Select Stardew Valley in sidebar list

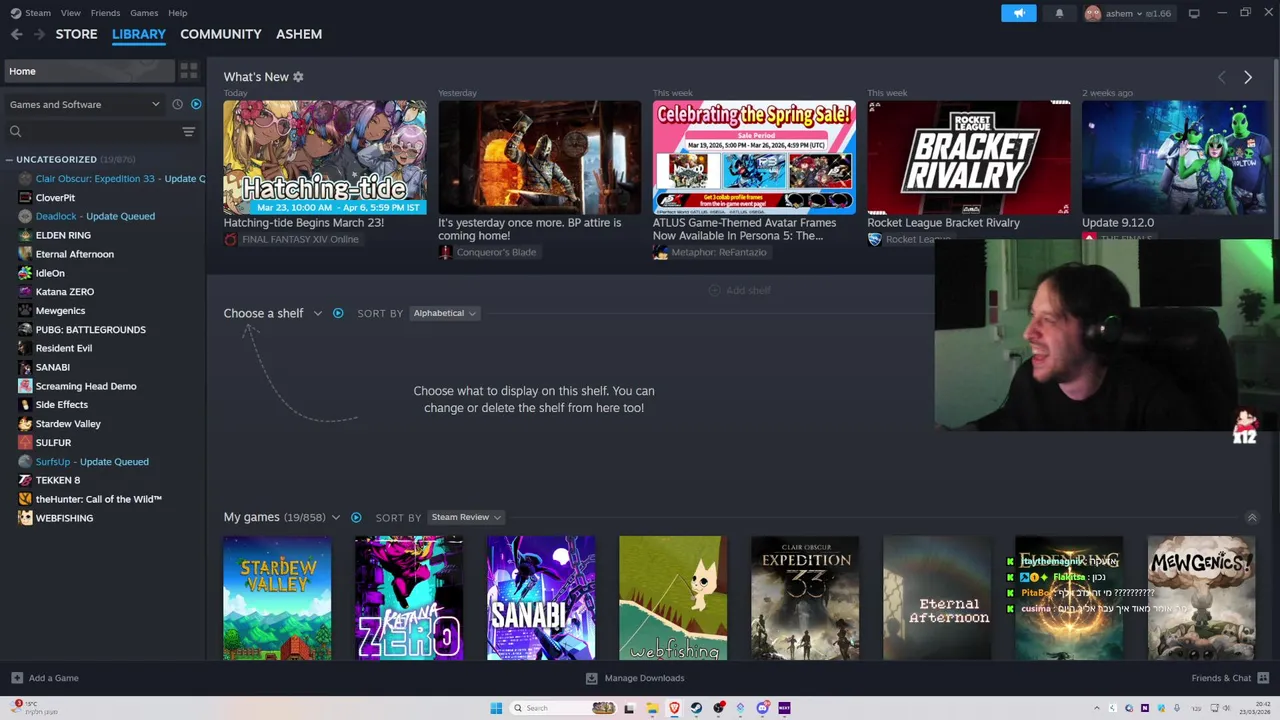coord(68,424)
